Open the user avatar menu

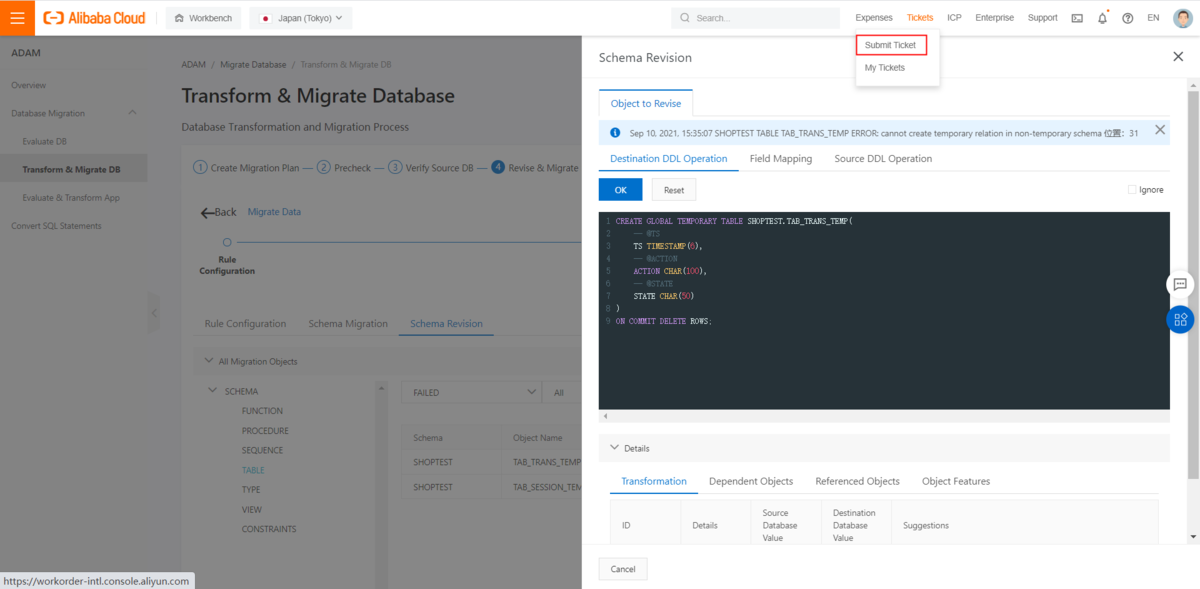tap(1183, 17)
